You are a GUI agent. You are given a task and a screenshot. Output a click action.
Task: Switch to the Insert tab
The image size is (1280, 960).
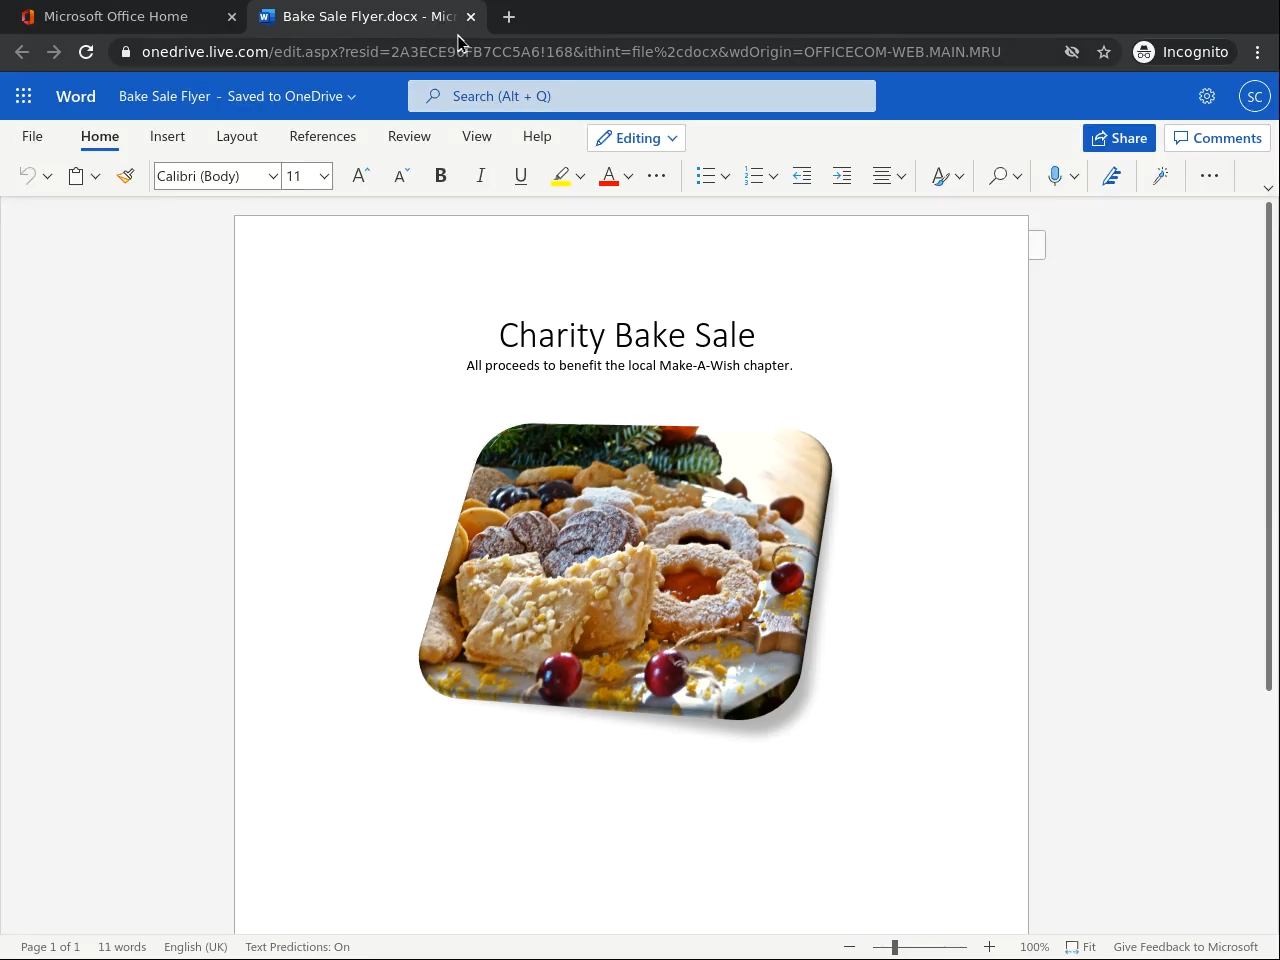click(x=167, y=136)
